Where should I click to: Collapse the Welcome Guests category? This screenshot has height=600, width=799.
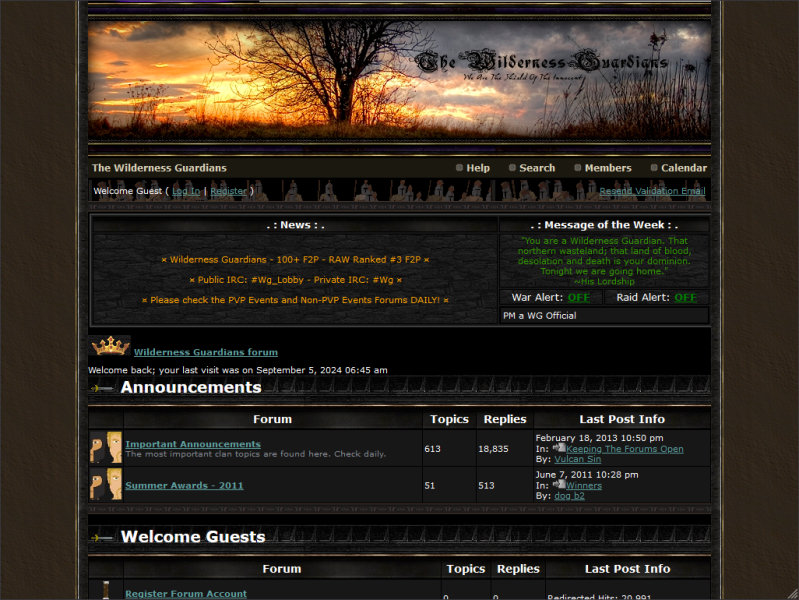click(x=193, y=537)
